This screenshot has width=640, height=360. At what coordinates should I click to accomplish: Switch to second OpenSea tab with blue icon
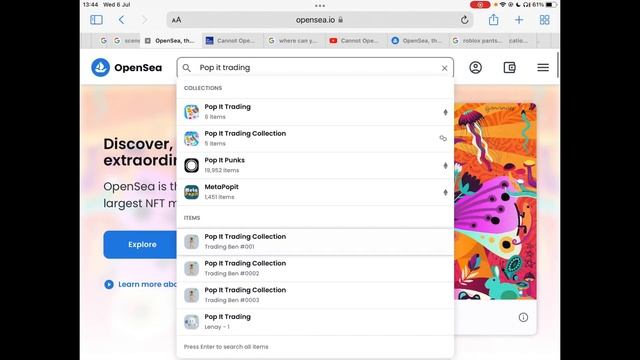[x=417, y=41]
